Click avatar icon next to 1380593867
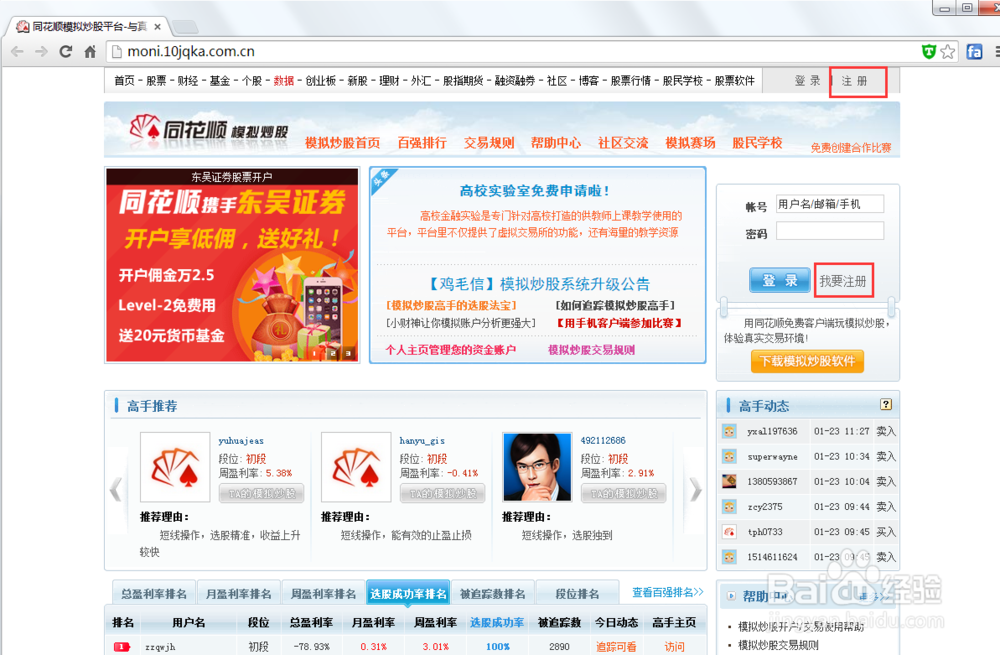The height and width of the screenshot is (655, 1000). point(729,481)
